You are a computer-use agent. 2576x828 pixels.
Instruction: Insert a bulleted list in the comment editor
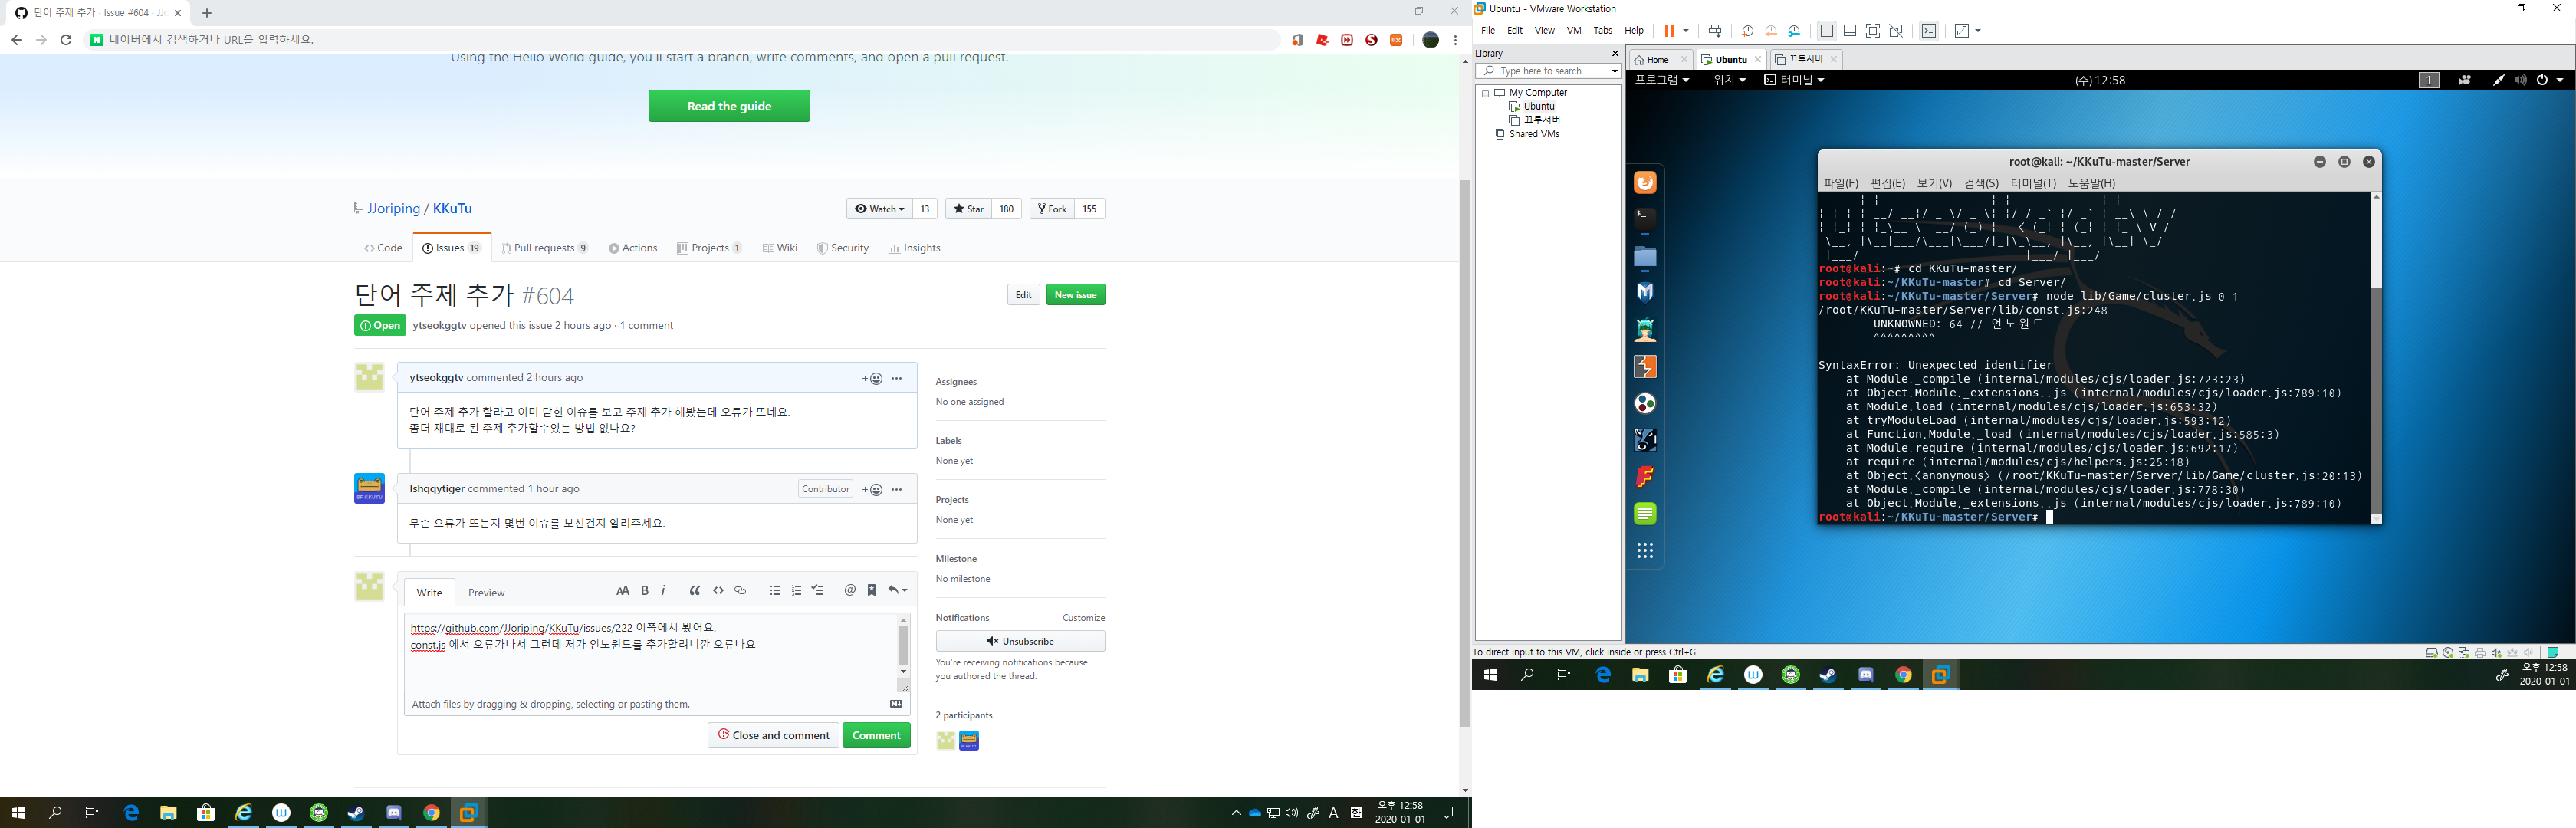point(774,590)
